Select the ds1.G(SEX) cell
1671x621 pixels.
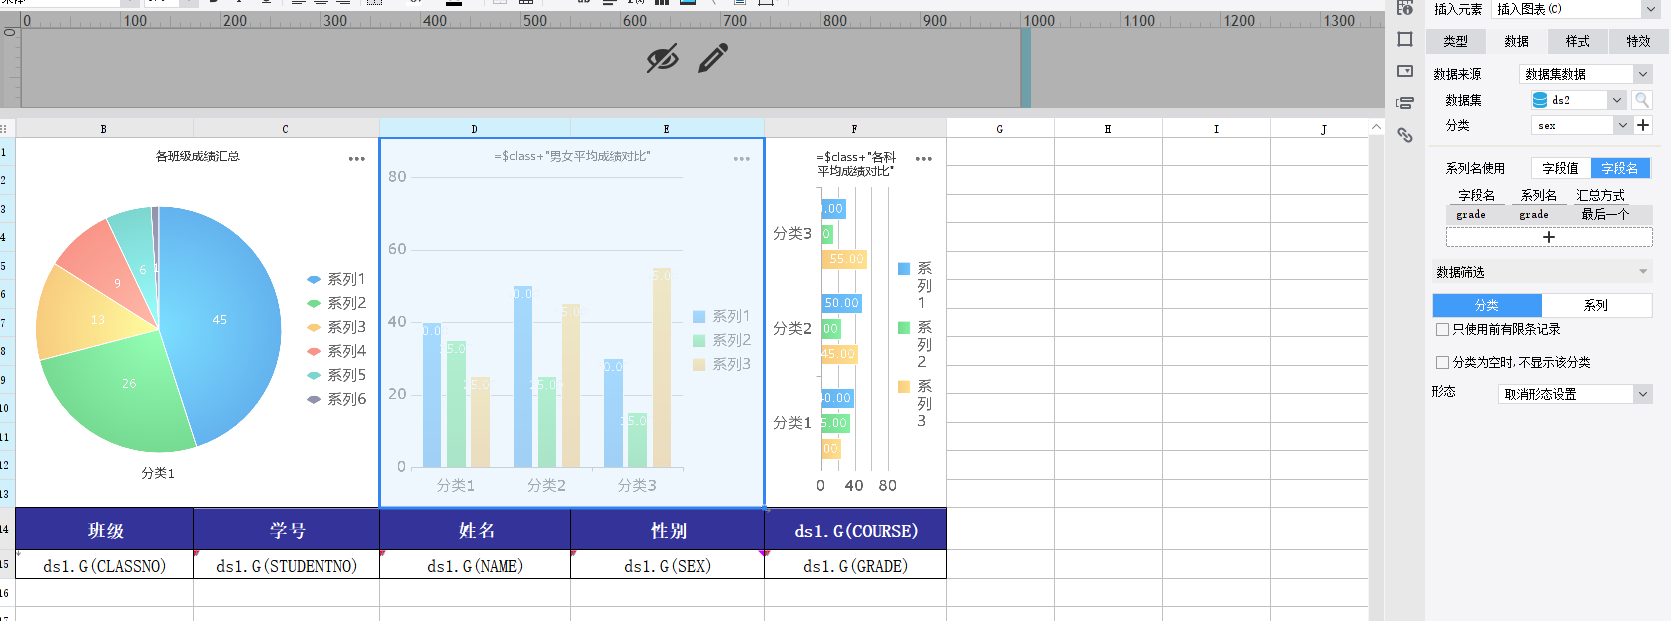click(x=668, y=565)
